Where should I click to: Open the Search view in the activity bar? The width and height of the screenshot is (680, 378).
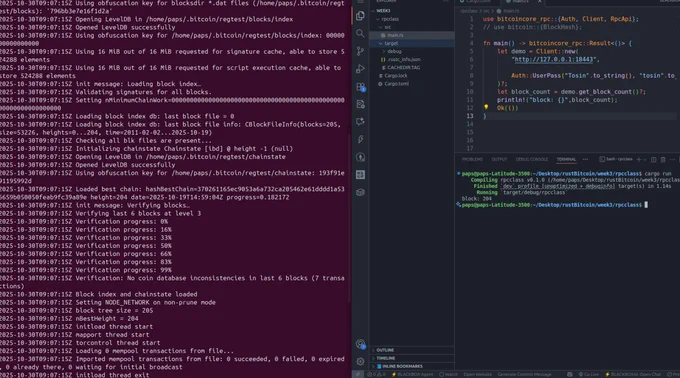coord(360,33)
